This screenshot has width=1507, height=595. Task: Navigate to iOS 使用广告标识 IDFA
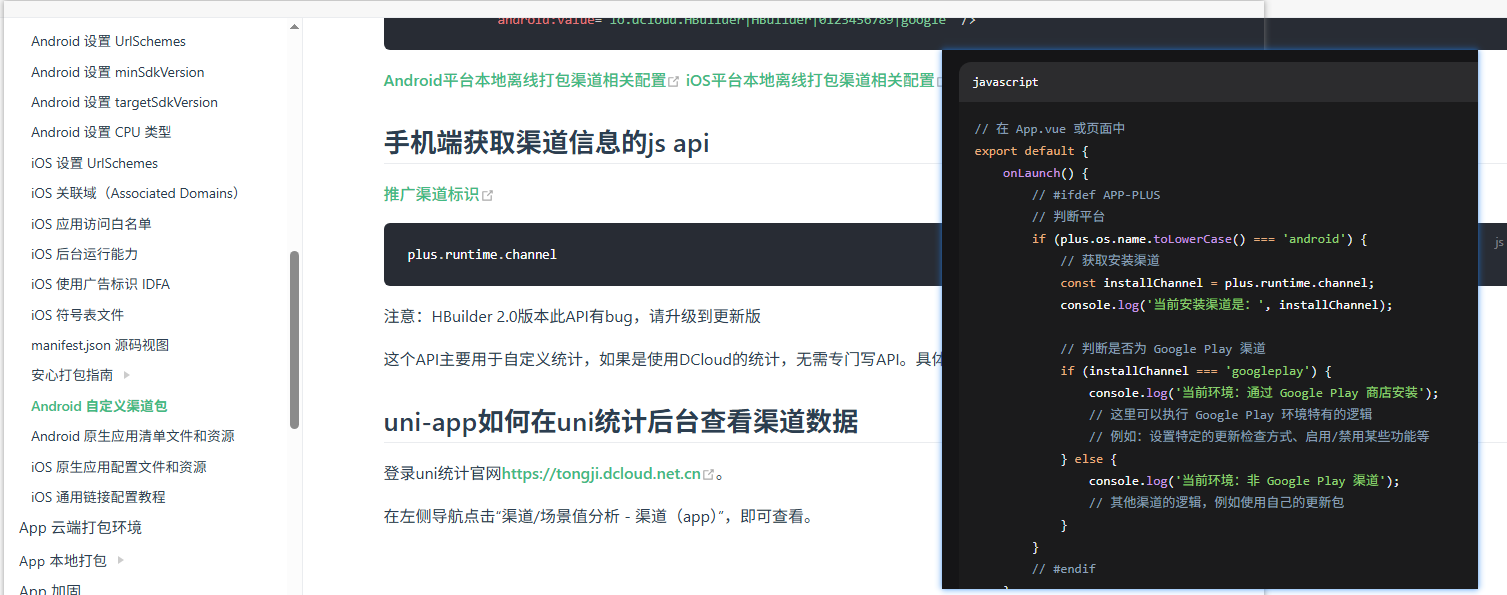(100, 284)
